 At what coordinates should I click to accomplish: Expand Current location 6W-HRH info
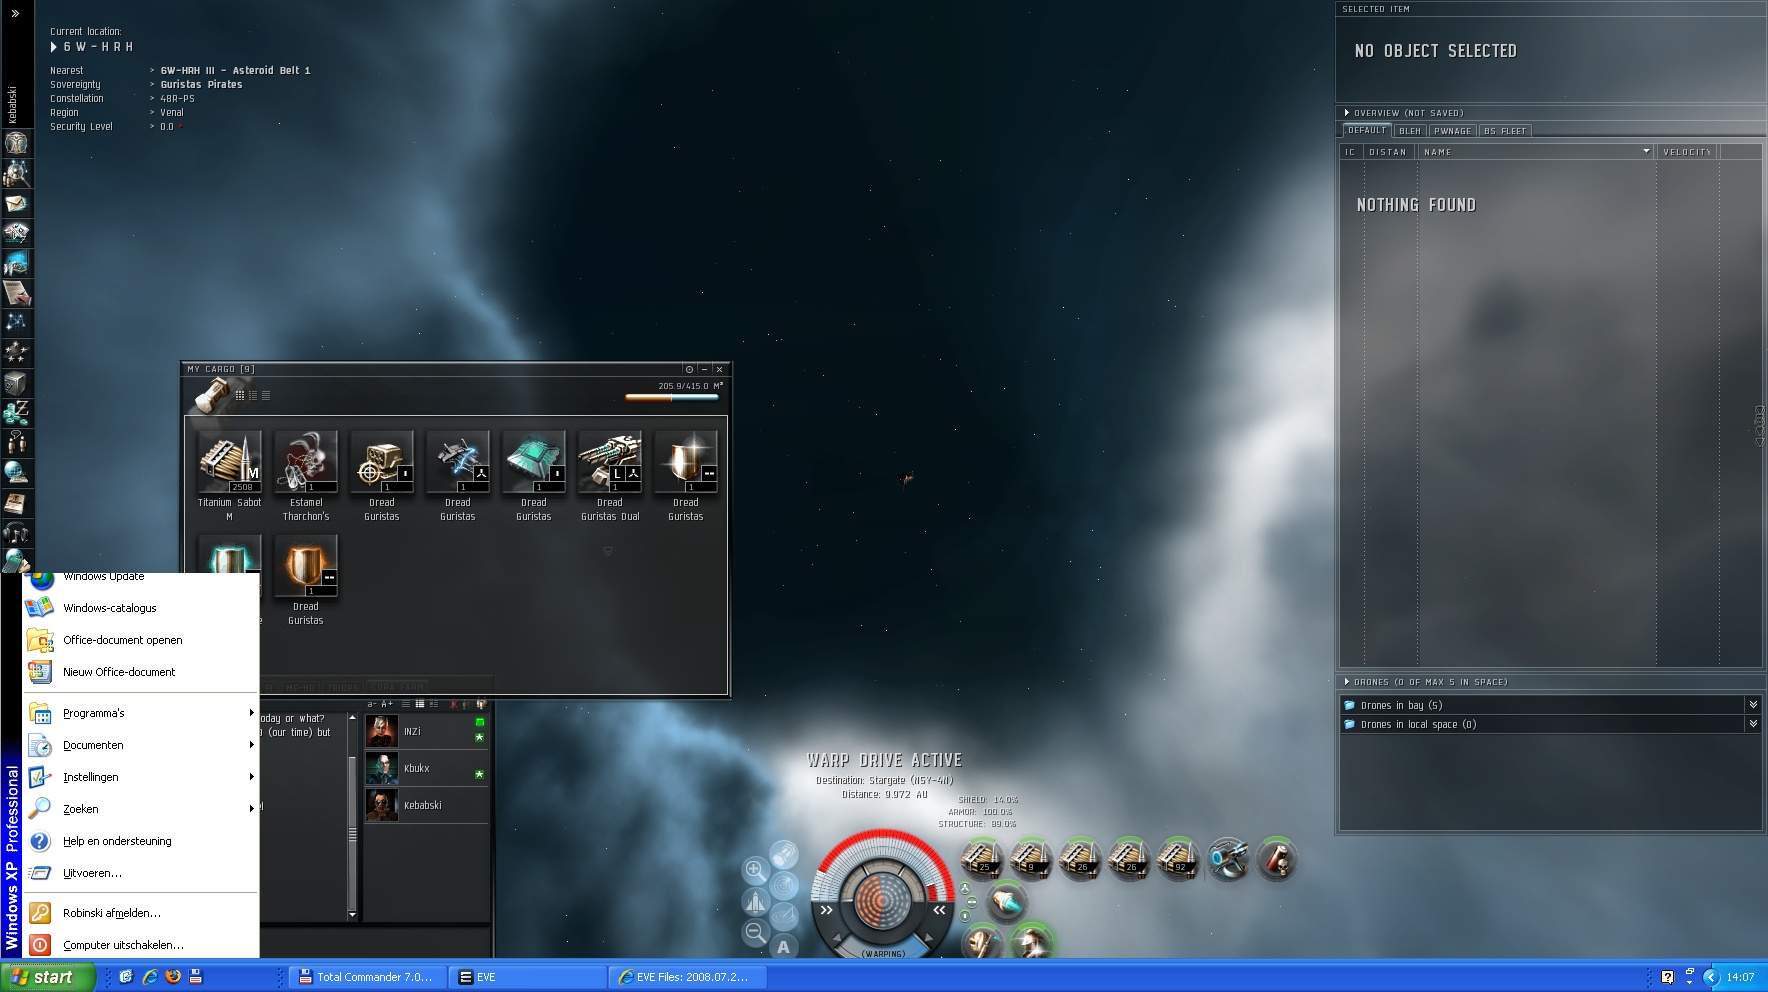54,47
